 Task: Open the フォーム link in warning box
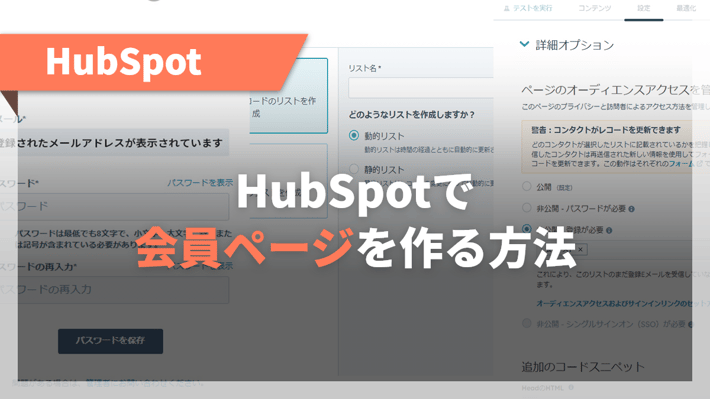pyautogui.click(x=681, y=163)
